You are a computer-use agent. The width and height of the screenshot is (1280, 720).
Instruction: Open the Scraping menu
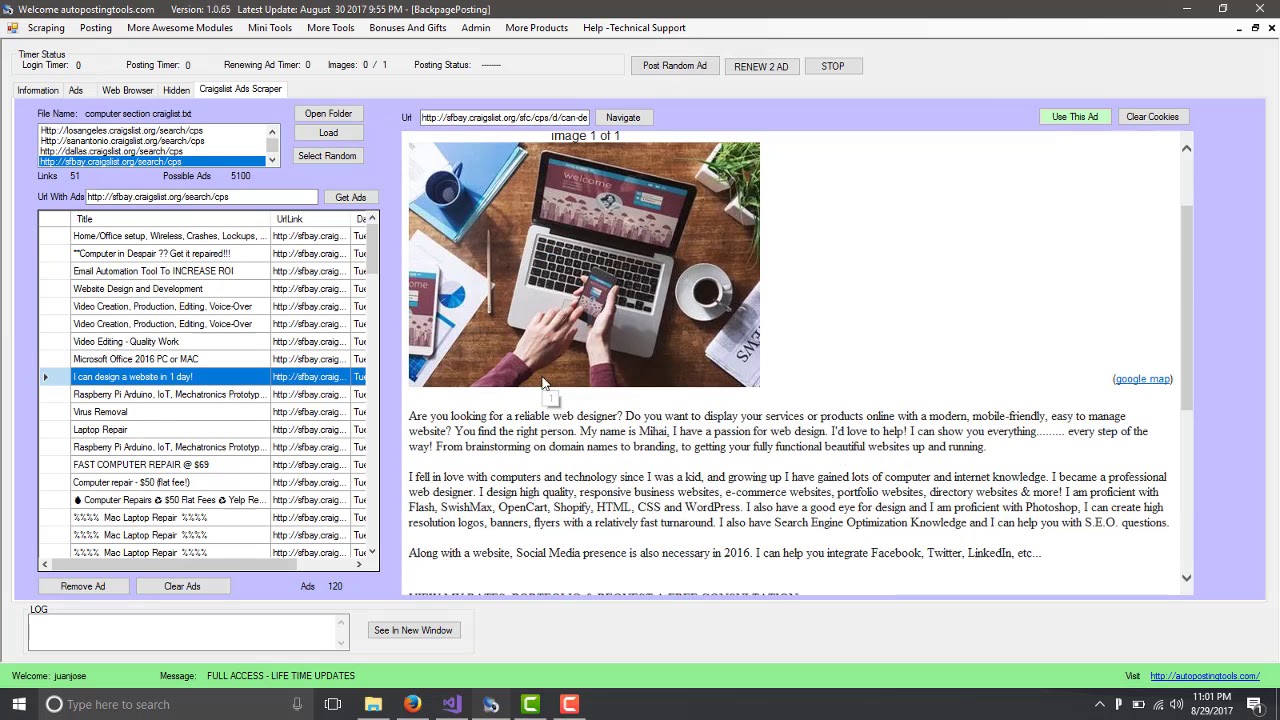click(46, 28)
